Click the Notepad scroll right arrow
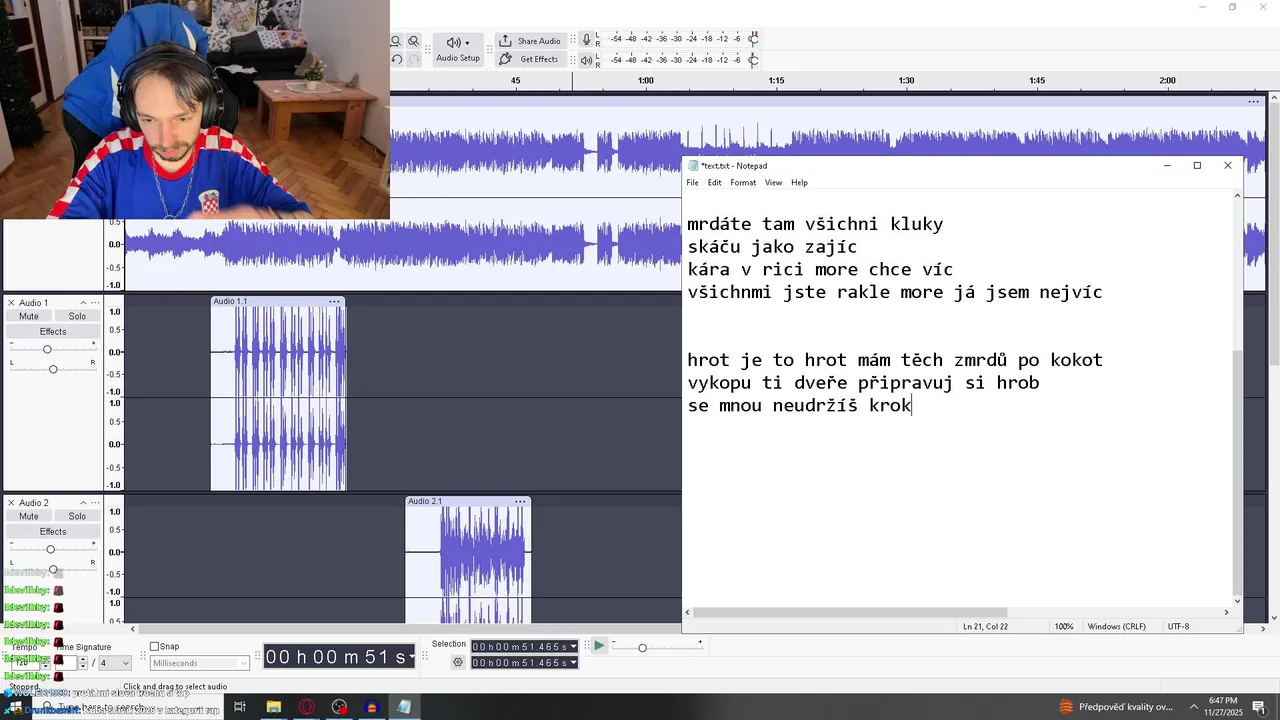The image size is (1280, 720). click(1227, 612)
